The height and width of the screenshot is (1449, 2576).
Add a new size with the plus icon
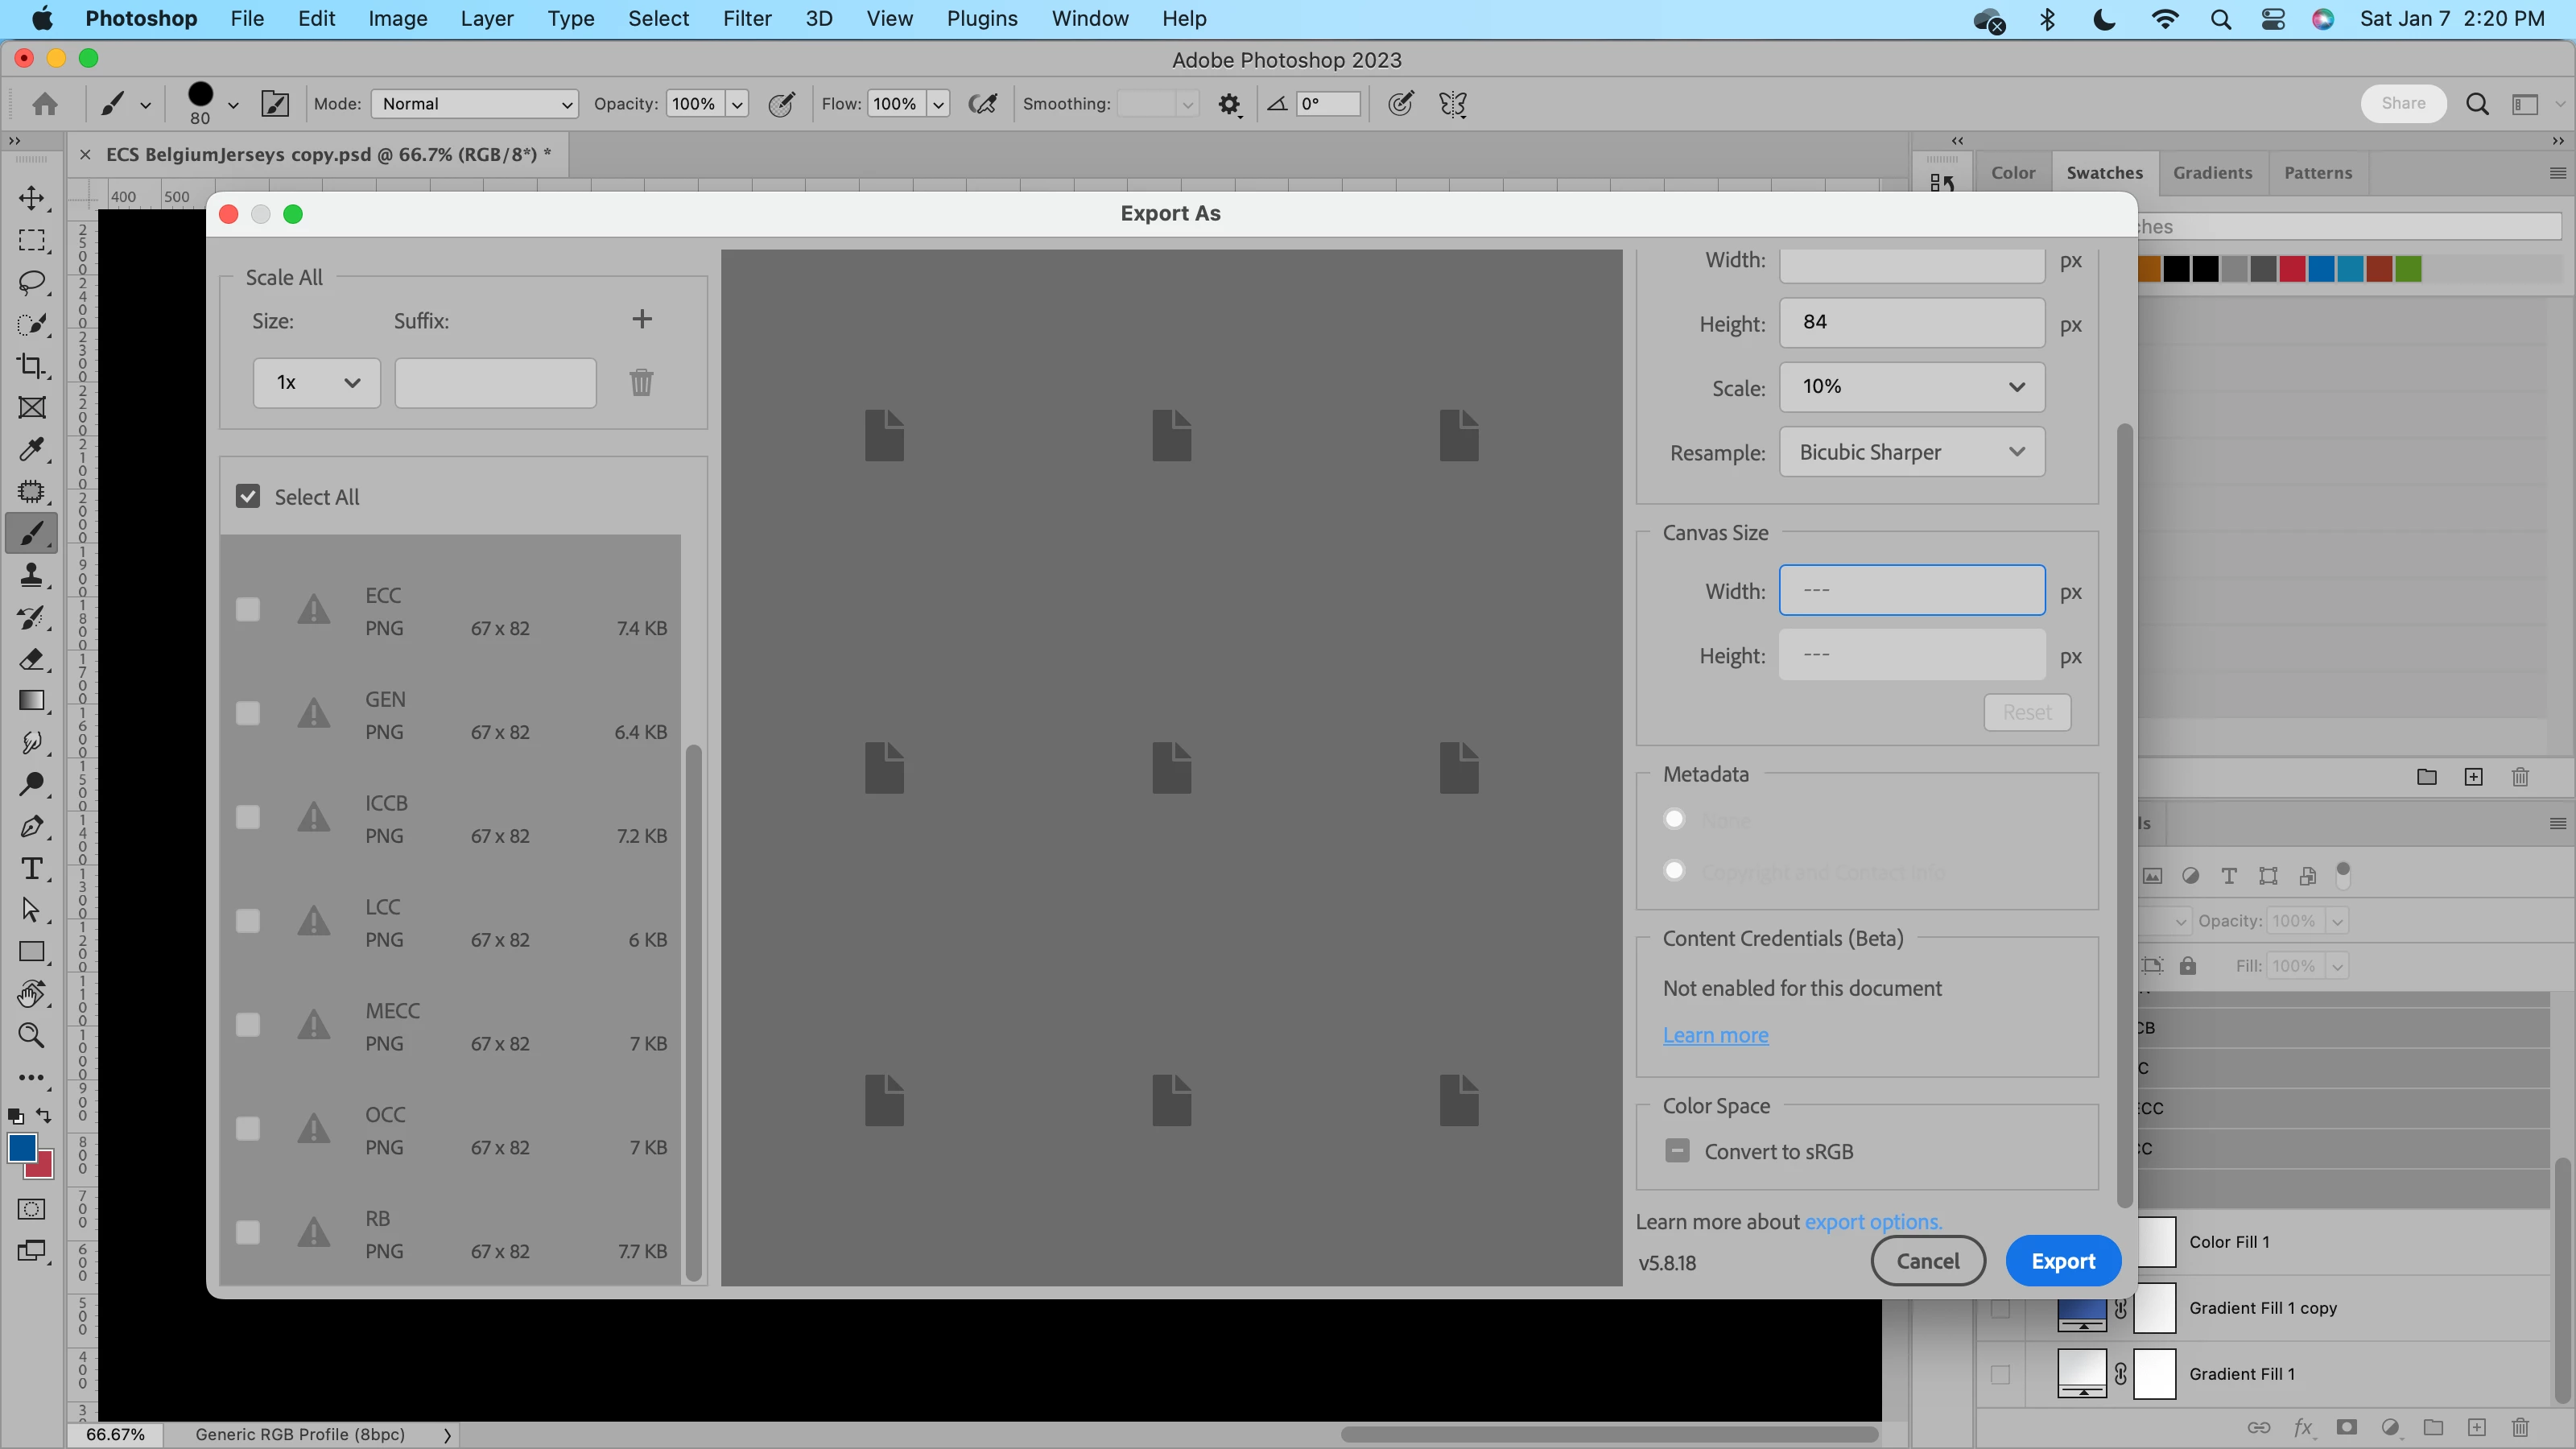tap(642, 319)
